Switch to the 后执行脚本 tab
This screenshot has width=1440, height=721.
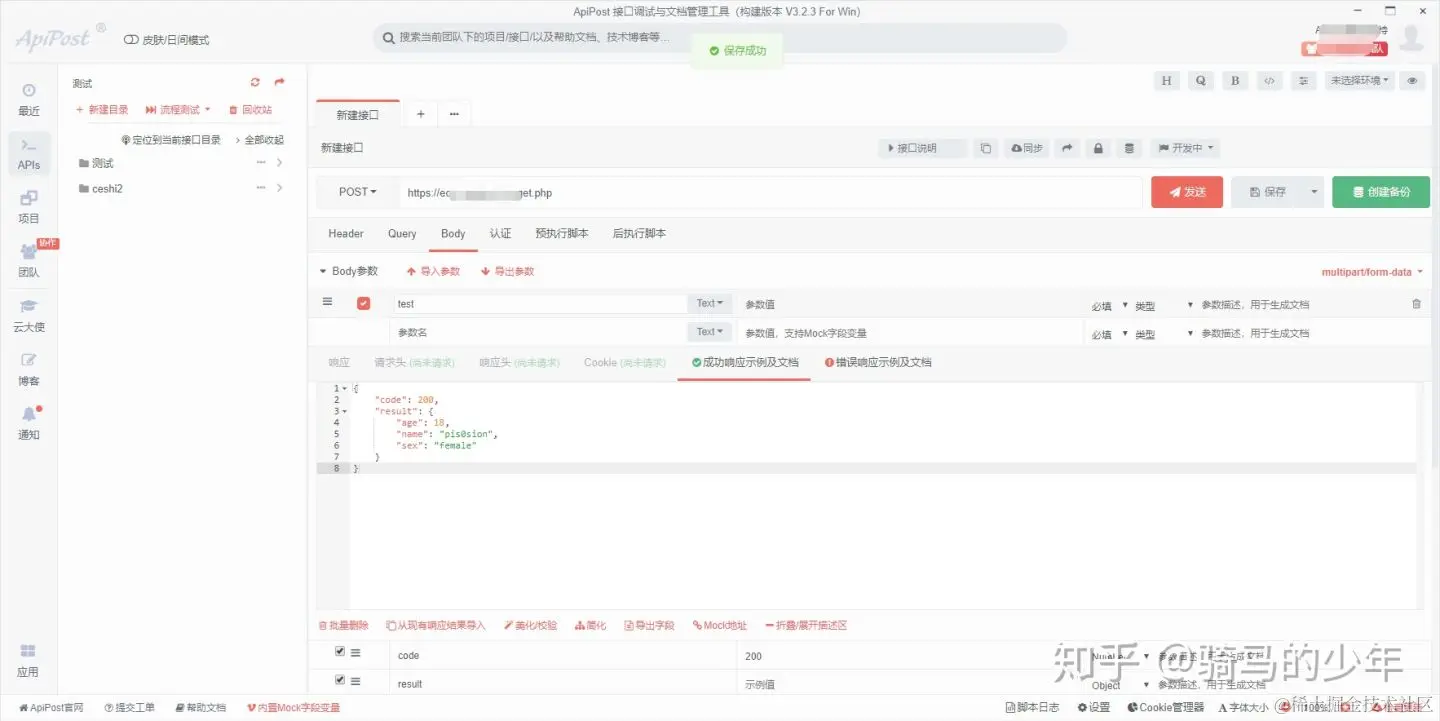pos(639,233)
